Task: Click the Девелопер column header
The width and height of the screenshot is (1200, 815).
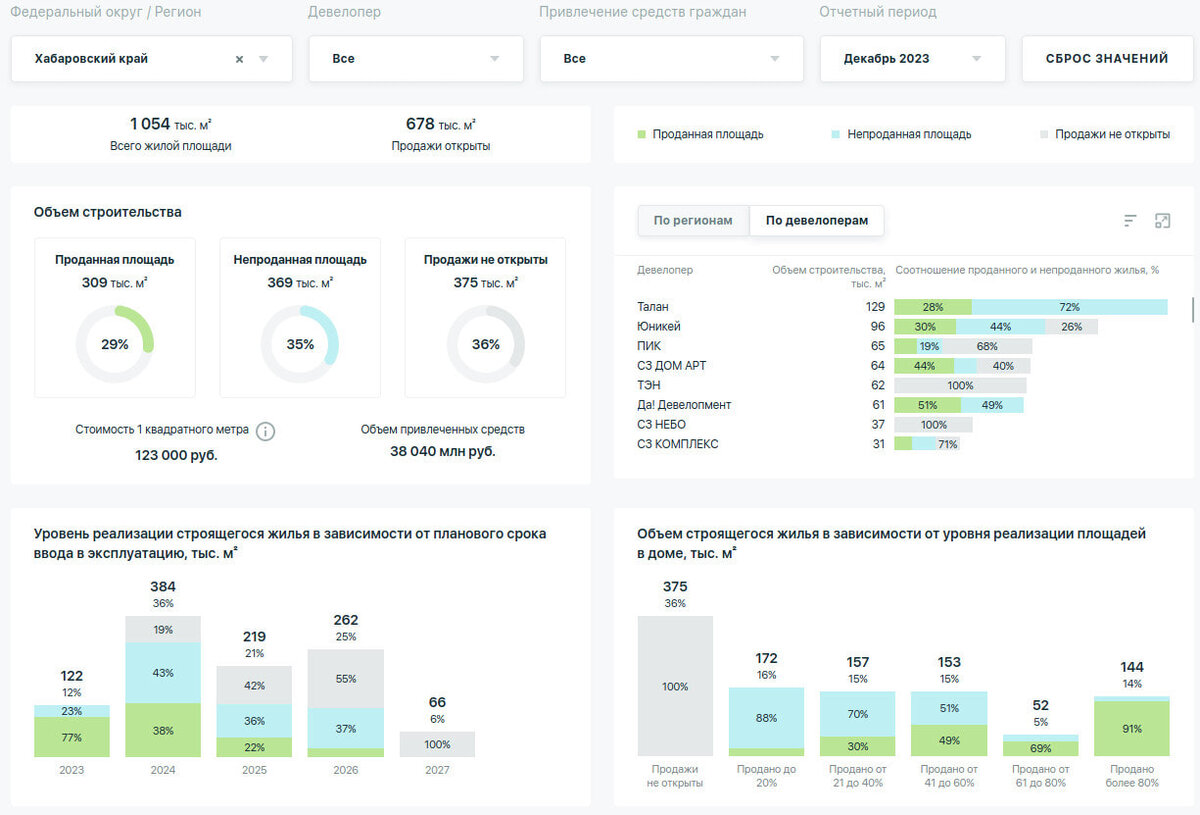Action: [x=665, y=270]
